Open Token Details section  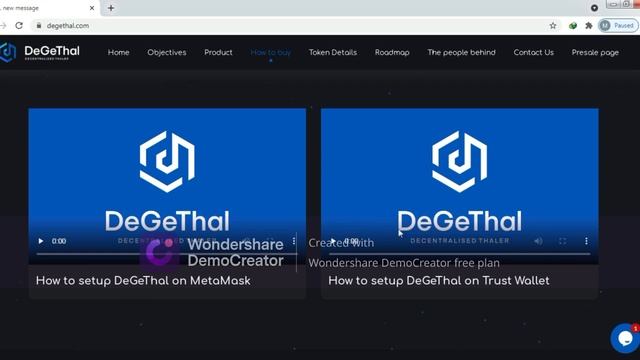(333, 52)
